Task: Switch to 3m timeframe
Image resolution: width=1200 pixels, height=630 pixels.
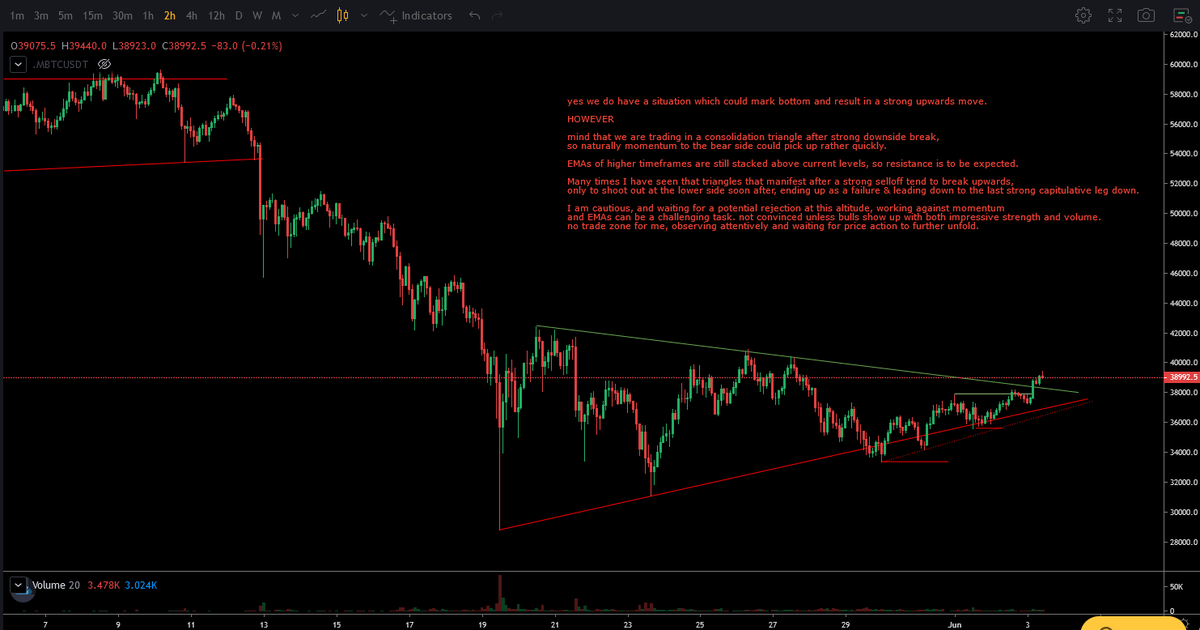Action: (40, 15)
